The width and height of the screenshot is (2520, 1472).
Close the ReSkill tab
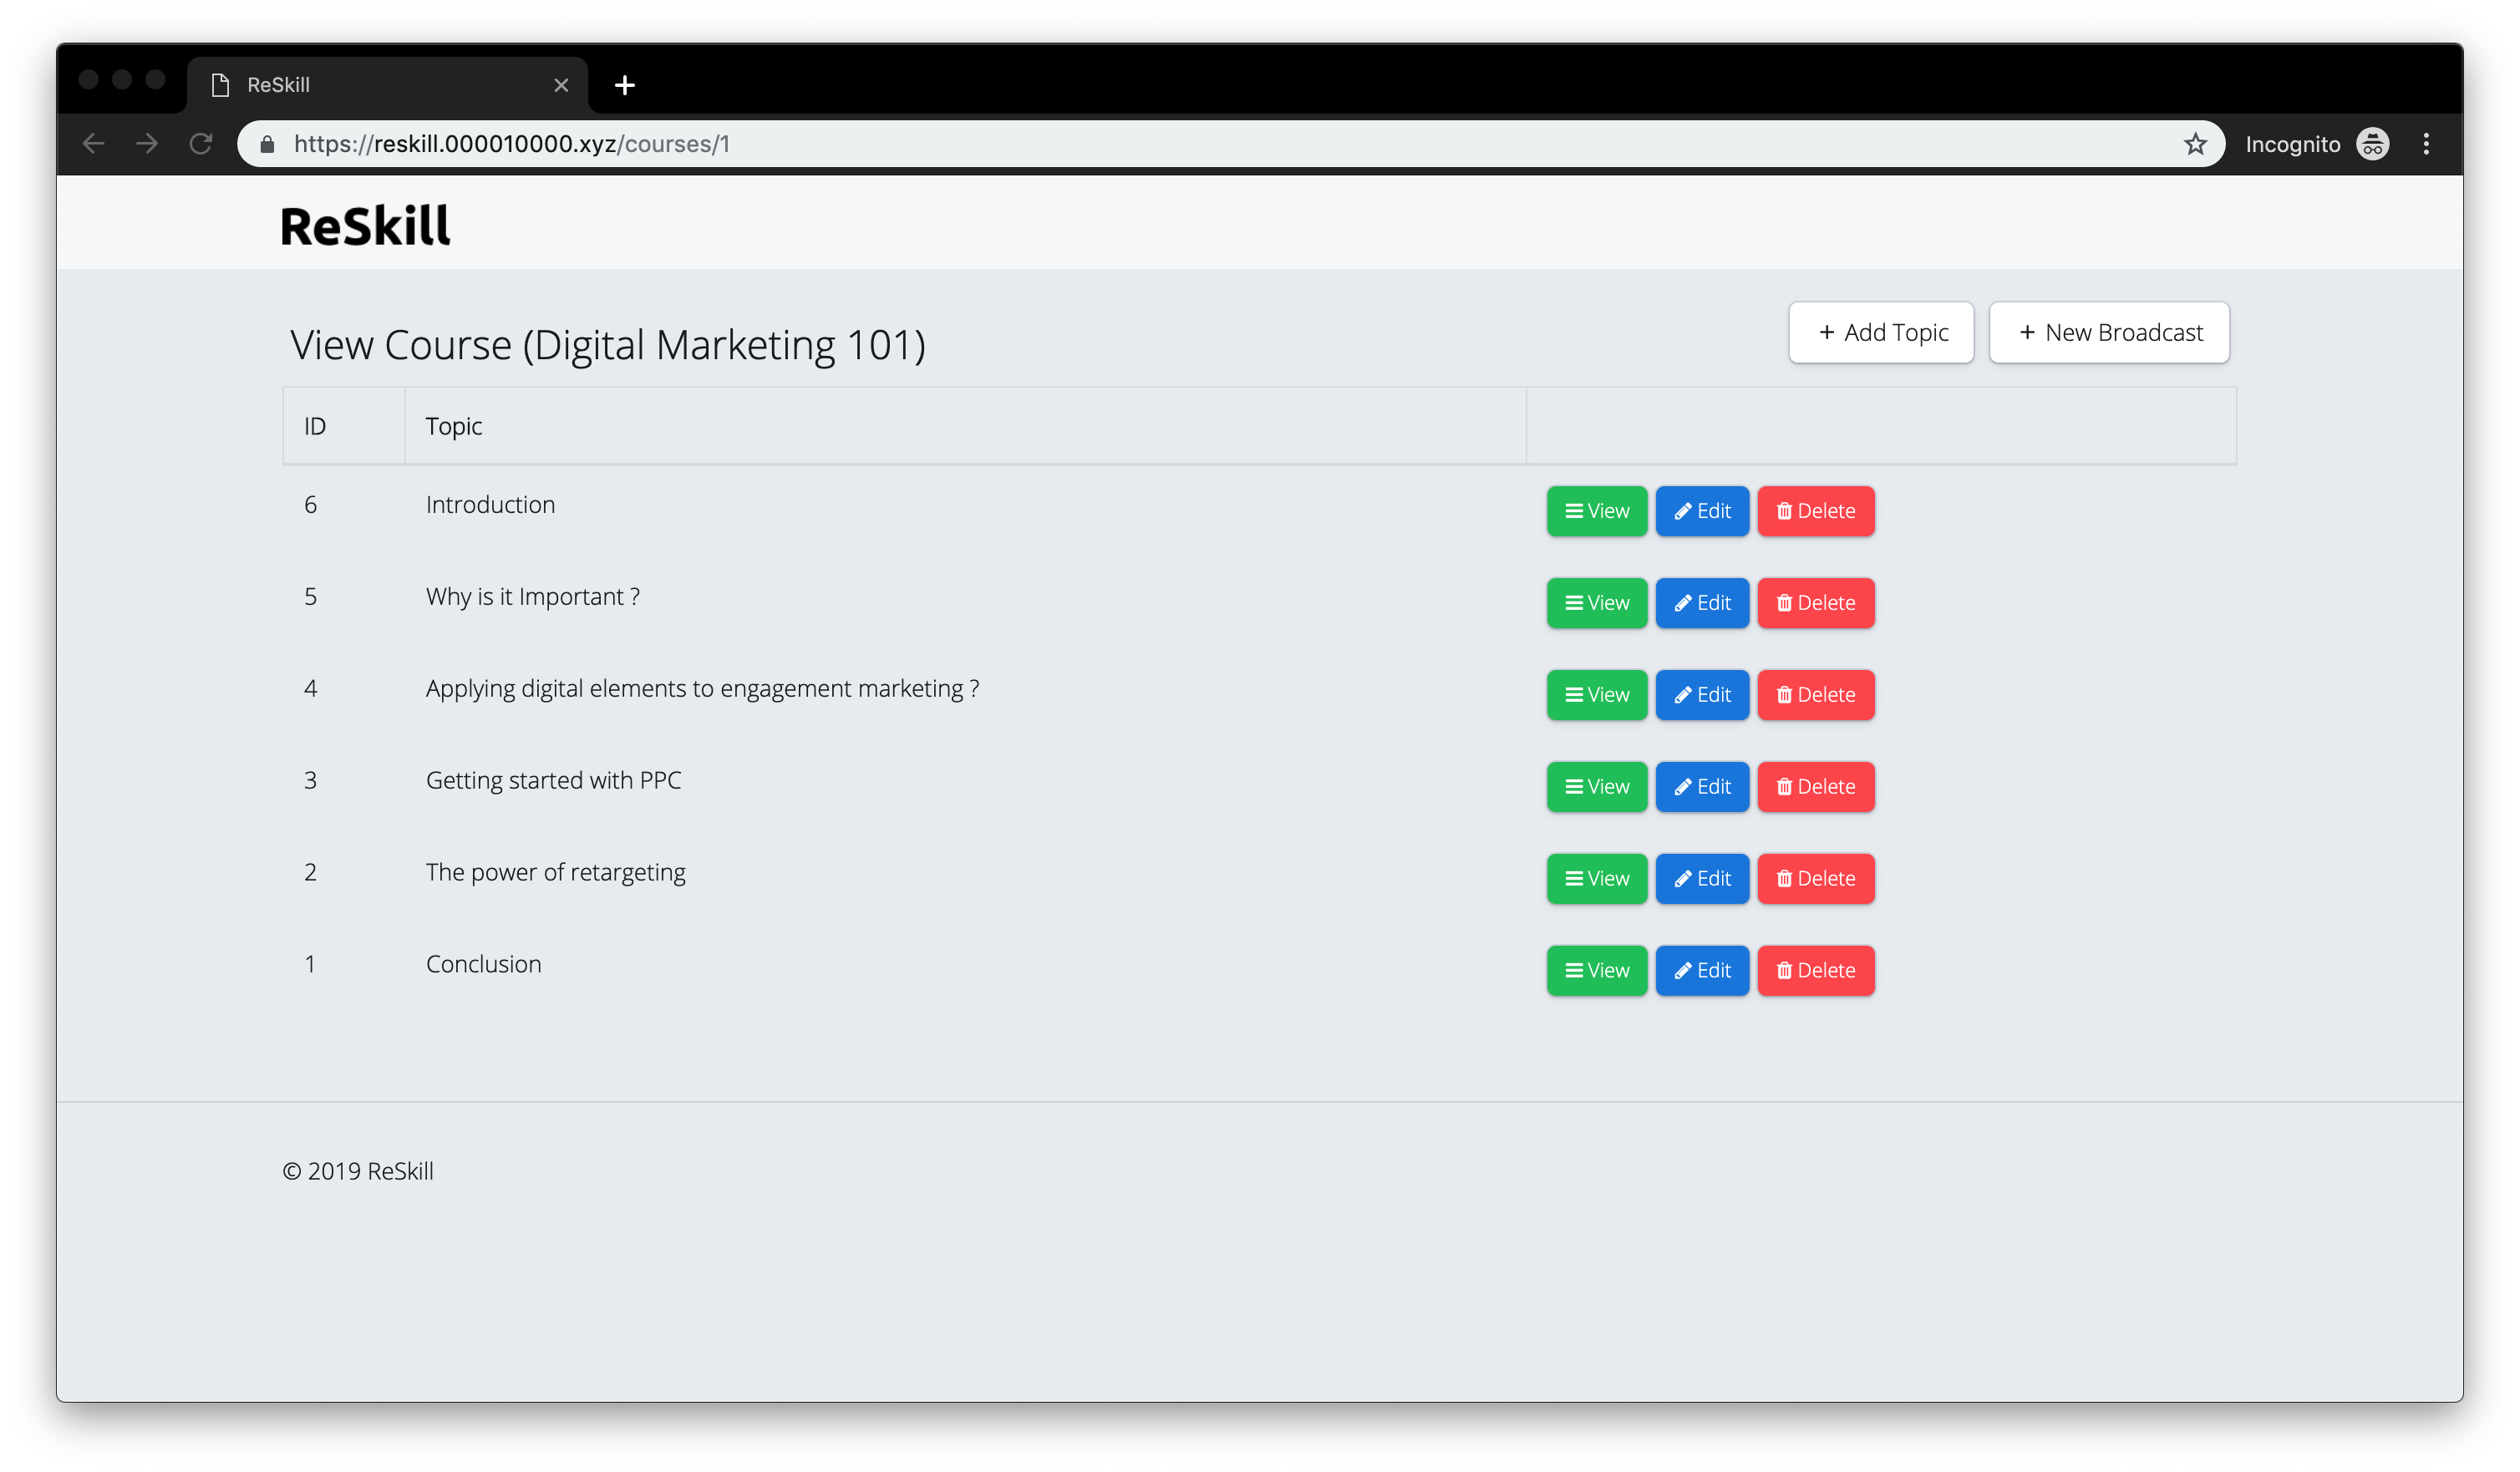point(561,85)
